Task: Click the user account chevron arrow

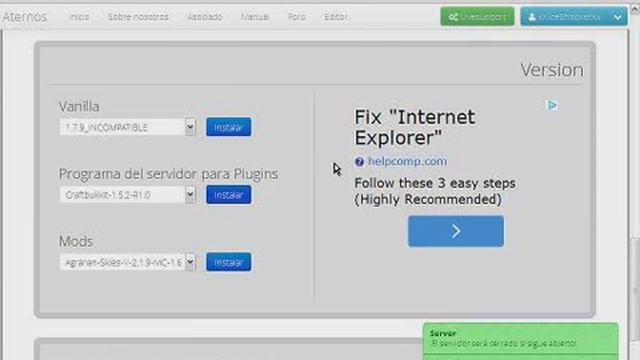Action: coord(618,17)
